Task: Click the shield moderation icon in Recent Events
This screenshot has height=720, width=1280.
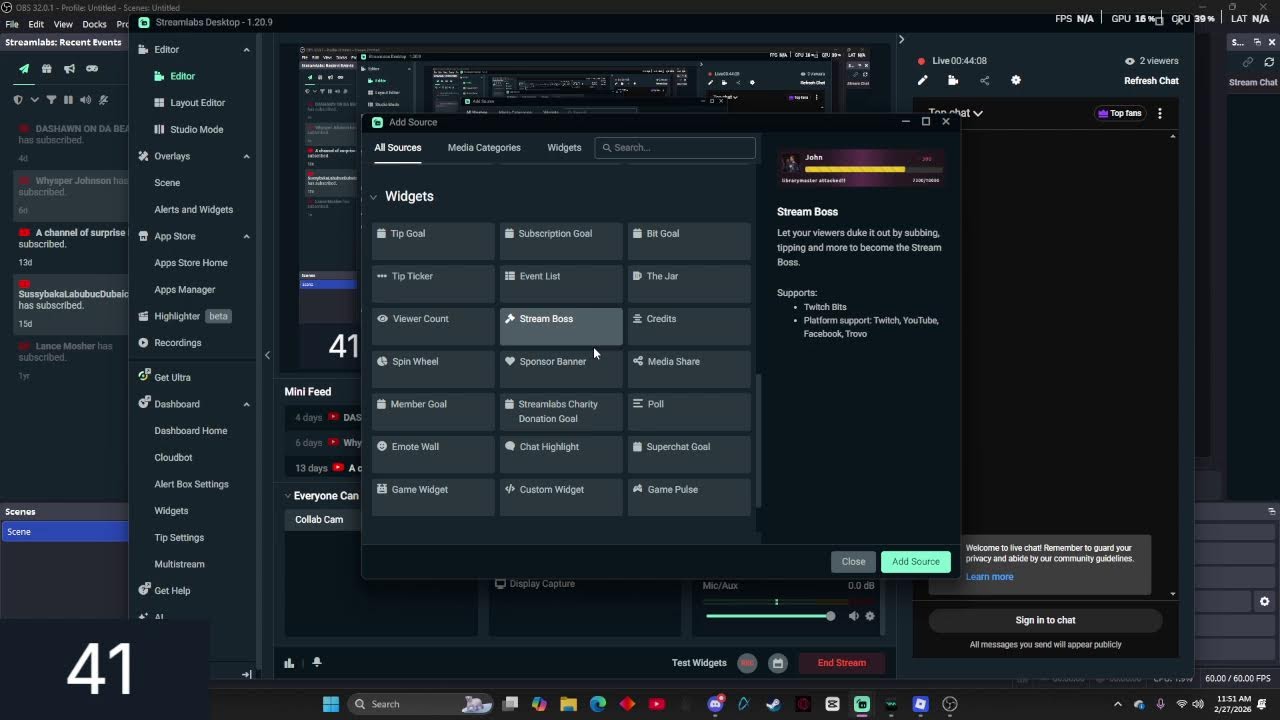Action: pos(18,100)
